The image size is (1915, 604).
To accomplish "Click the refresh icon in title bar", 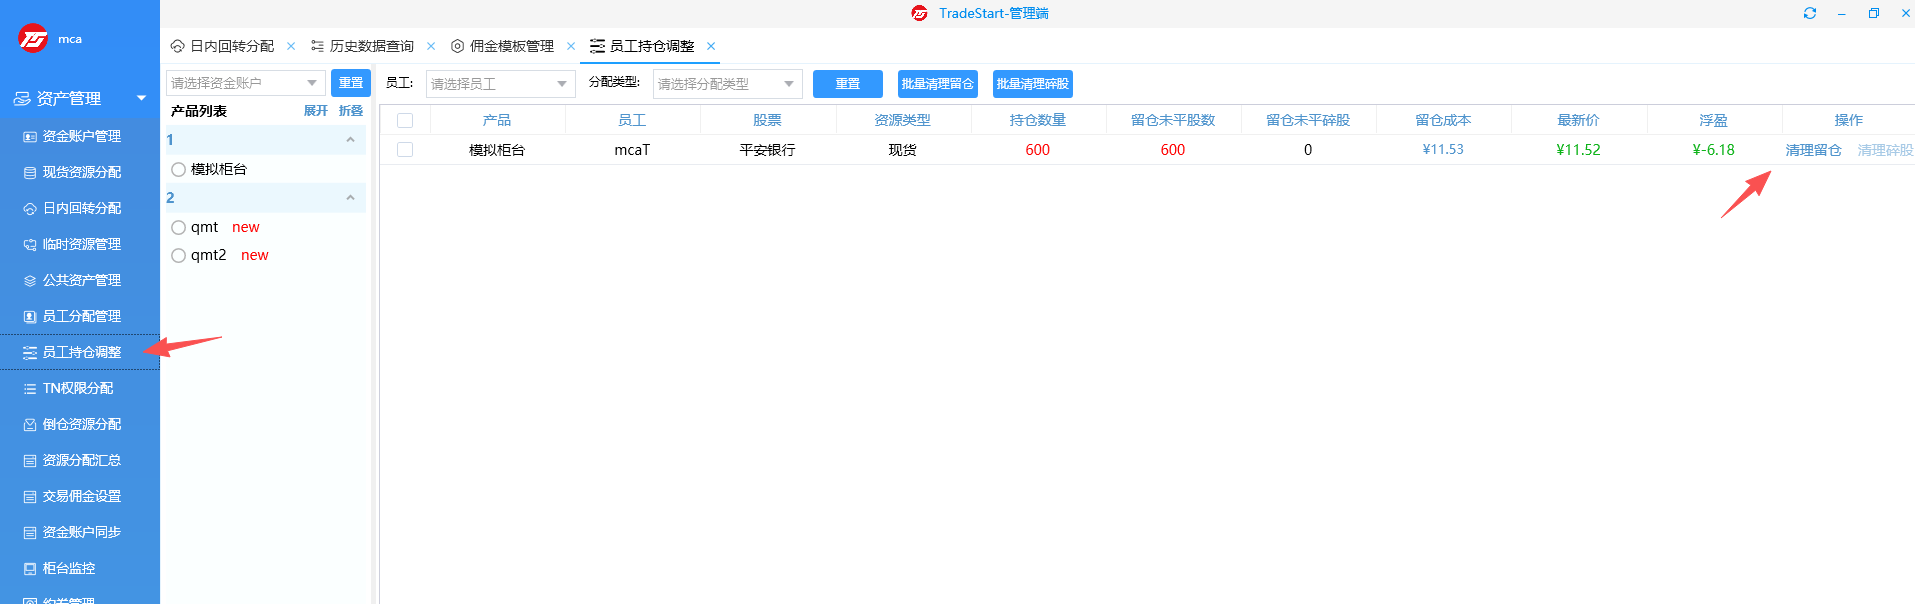I will click(x=1810, y=13).
